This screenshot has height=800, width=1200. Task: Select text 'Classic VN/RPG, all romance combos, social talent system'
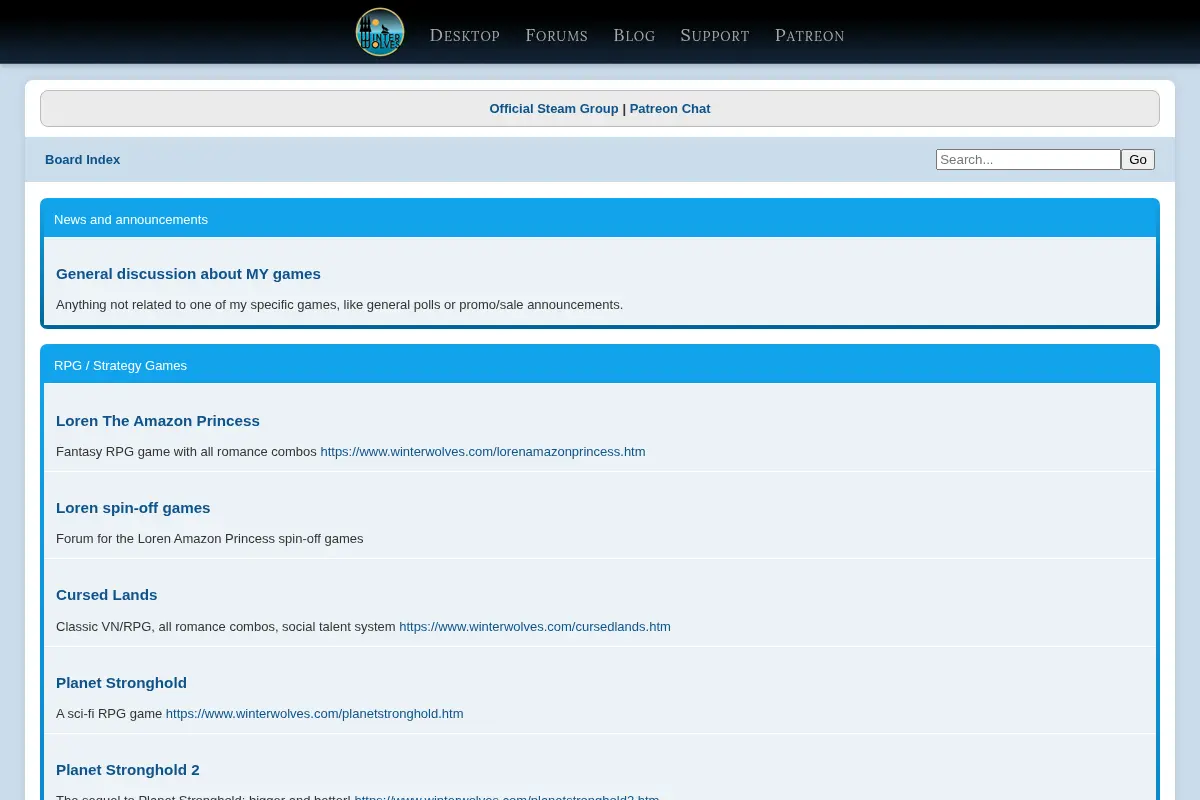(226, 627)
